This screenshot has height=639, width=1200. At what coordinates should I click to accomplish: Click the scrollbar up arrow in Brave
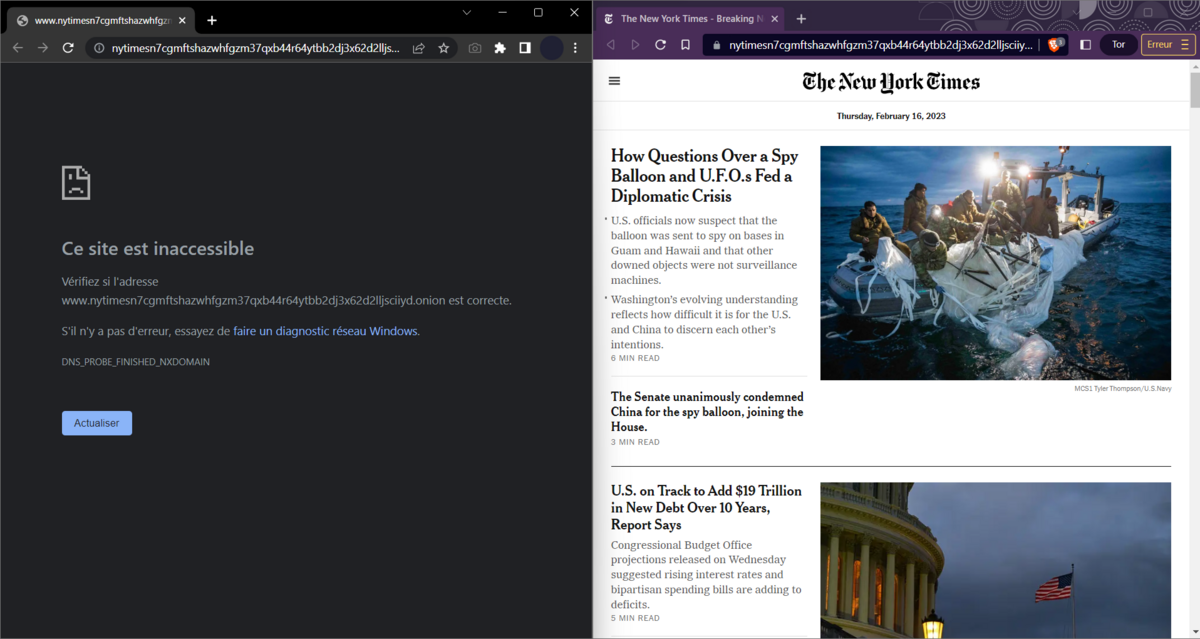[x=1195, y=65]
